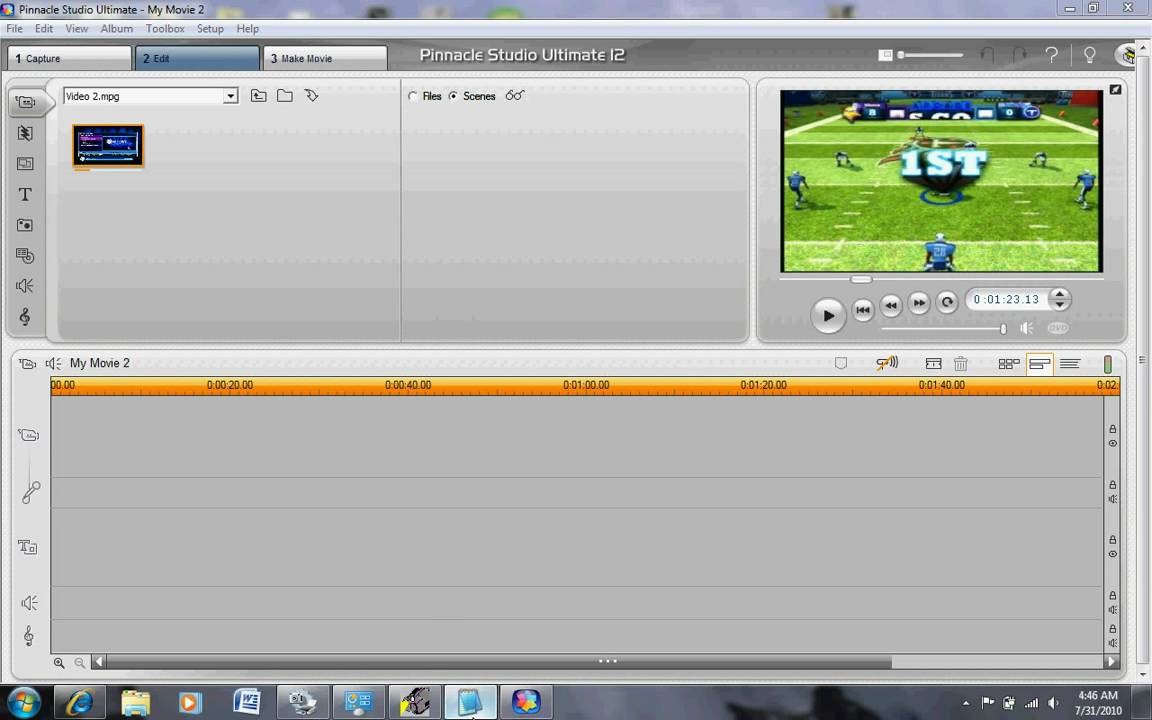Open the Video 2.mpg dropdown list

(x=231, y=96)
